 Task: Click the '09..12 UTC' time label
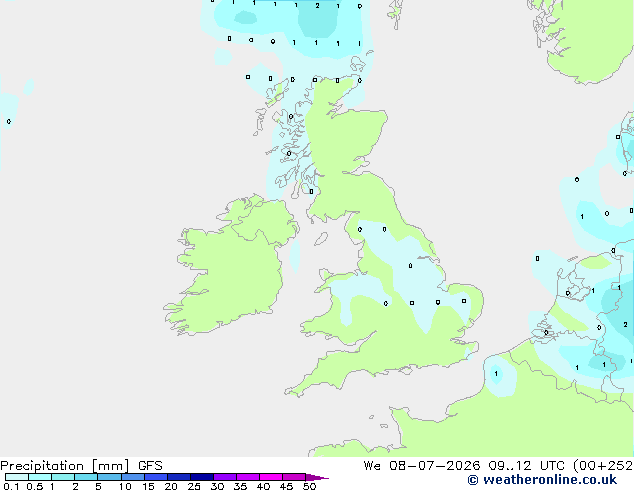[x=526, y=466]
